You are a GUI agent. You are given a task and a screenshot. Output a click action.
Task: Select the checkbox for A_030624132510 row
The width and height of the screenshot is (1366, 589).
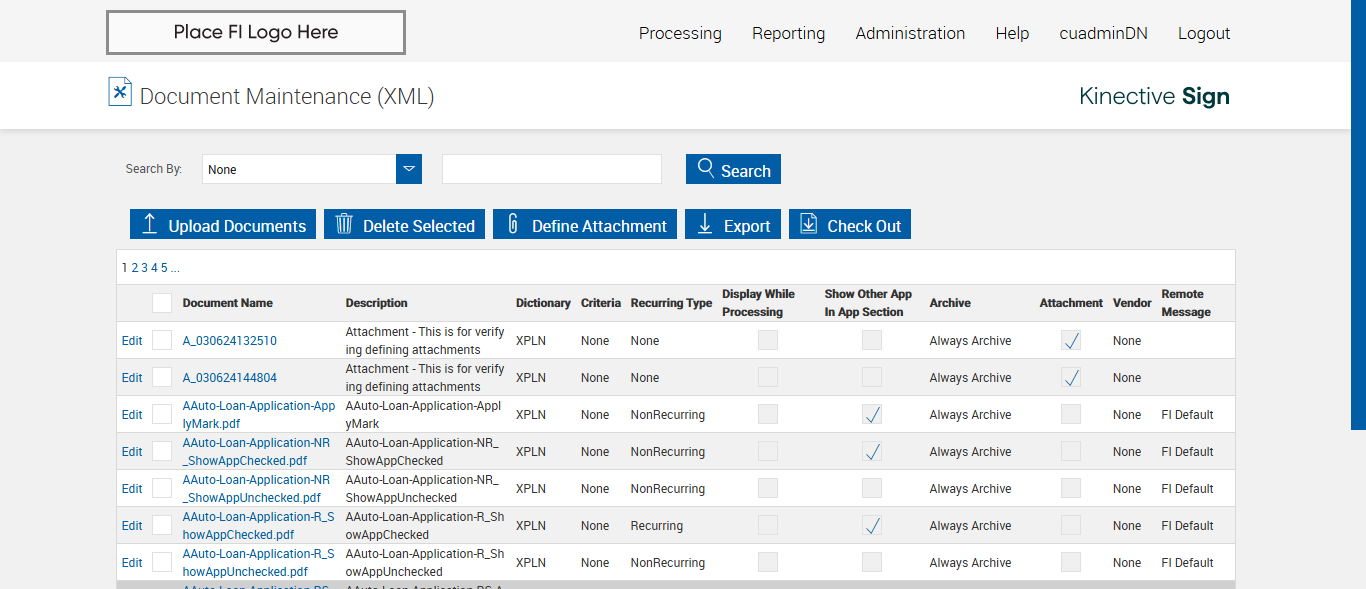[162, 340]
